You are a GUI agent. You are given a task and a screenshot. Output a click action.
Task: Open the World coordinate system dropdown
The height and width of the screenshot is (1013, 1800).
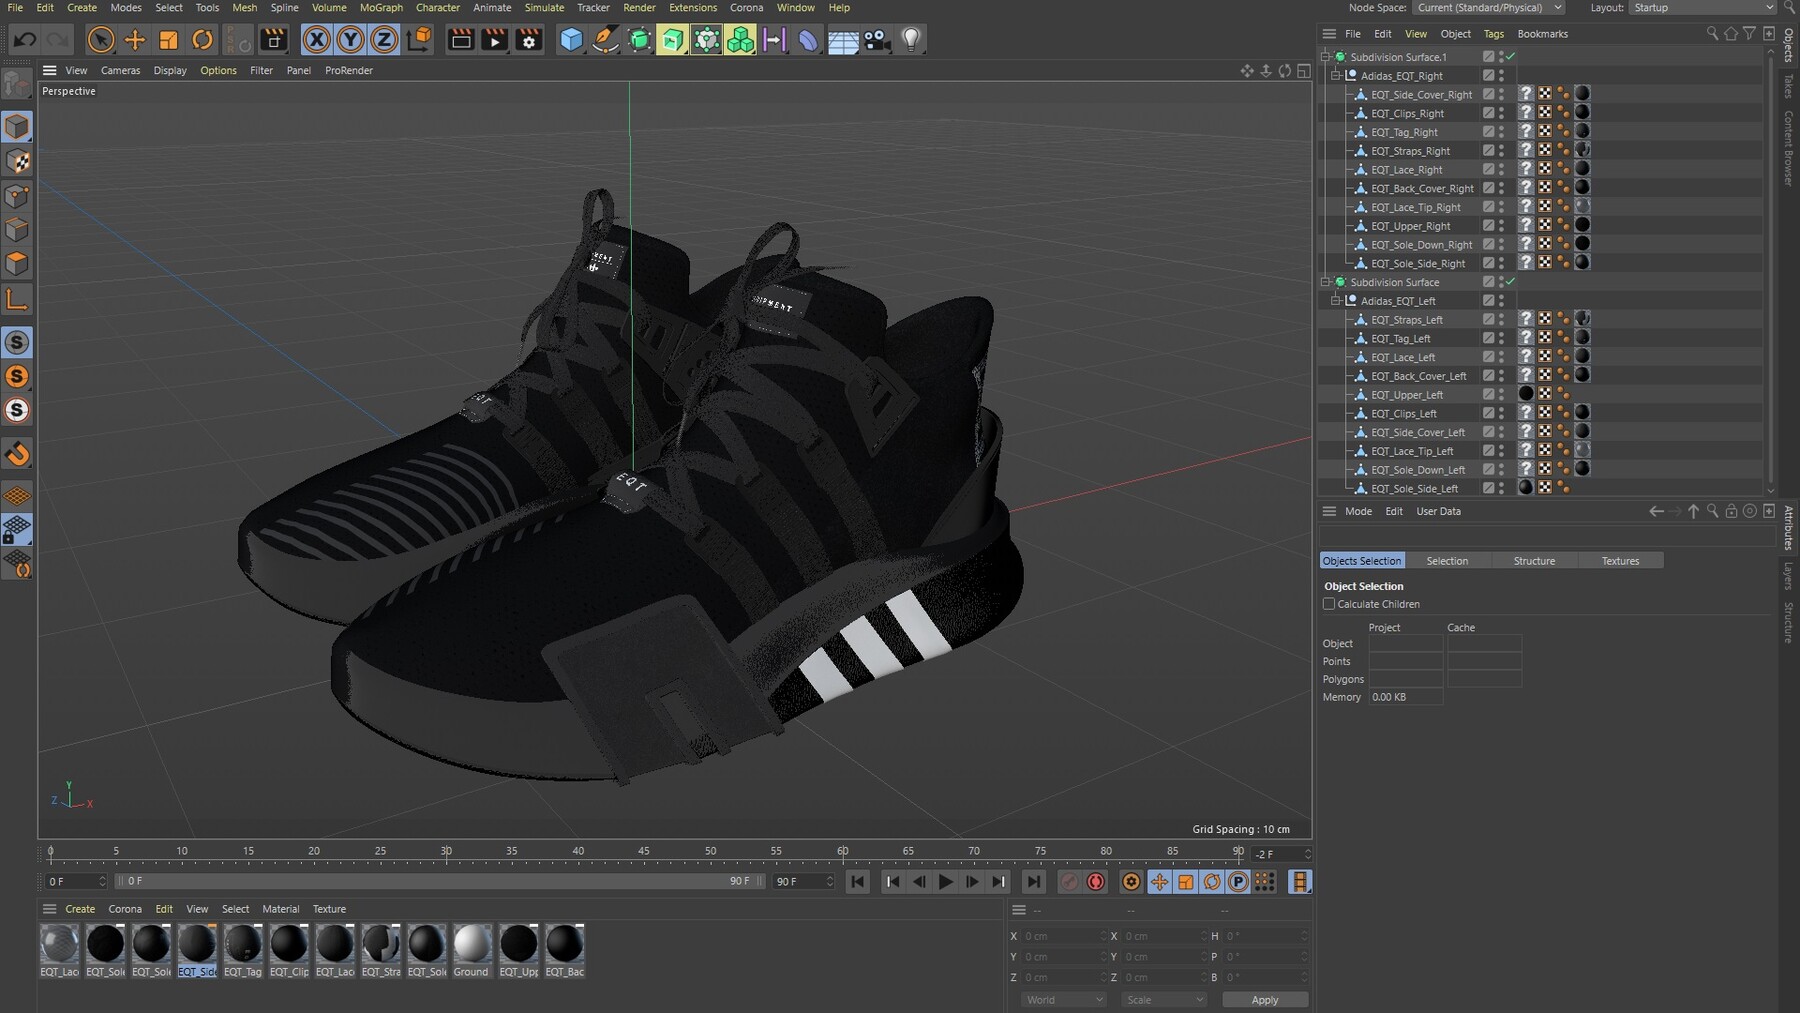[x=1063, y=999]
